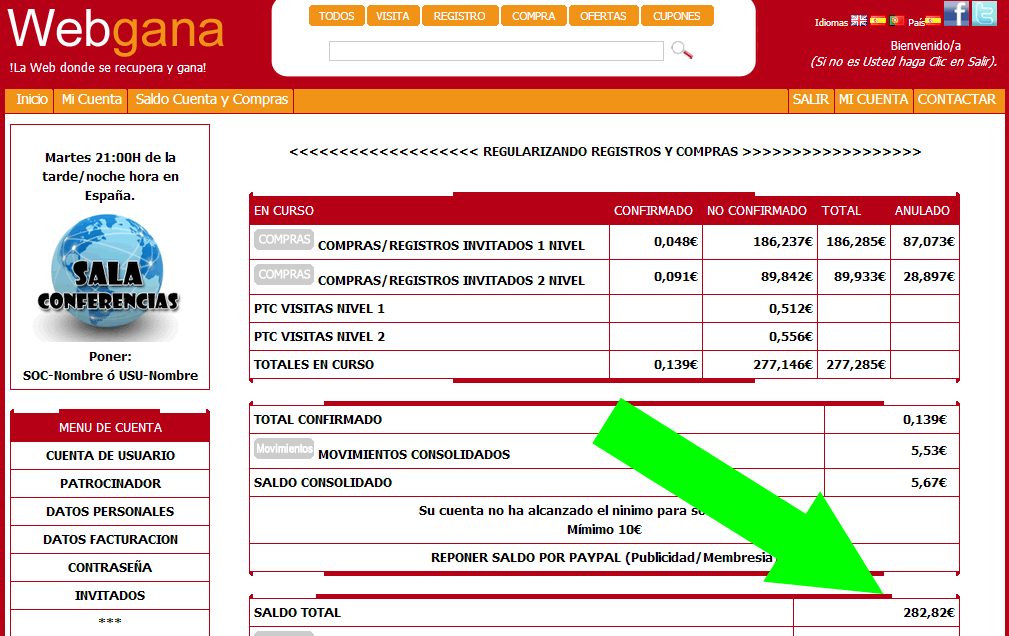
Task: Select the TODOS category tab
Action: 337,15
